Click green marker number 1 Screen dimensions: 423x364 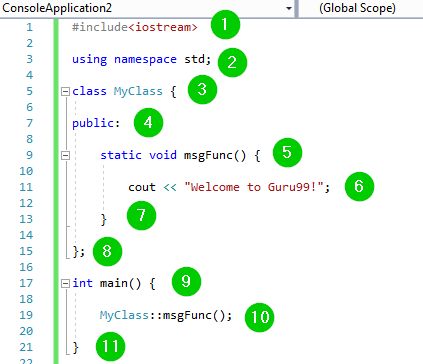(x=225, y=24)
